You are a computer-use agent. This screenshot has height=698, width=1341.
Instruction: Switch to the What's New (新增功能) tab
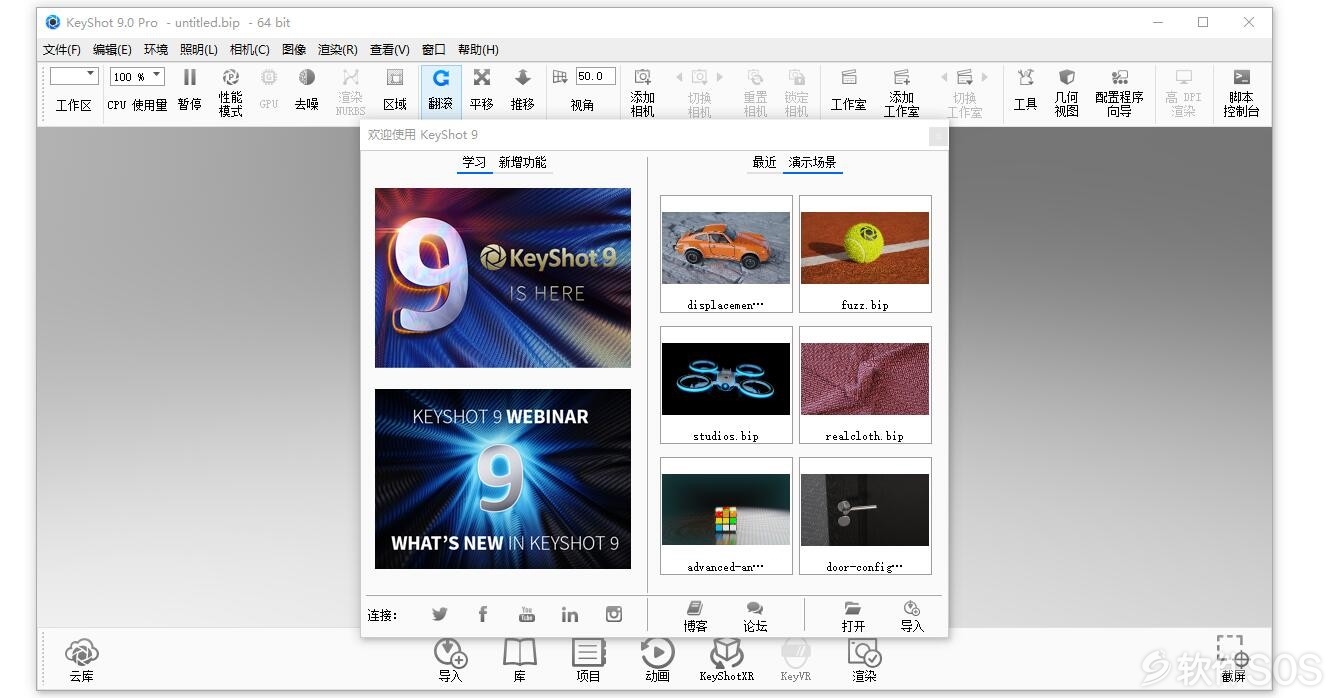(x=523, y=162)
